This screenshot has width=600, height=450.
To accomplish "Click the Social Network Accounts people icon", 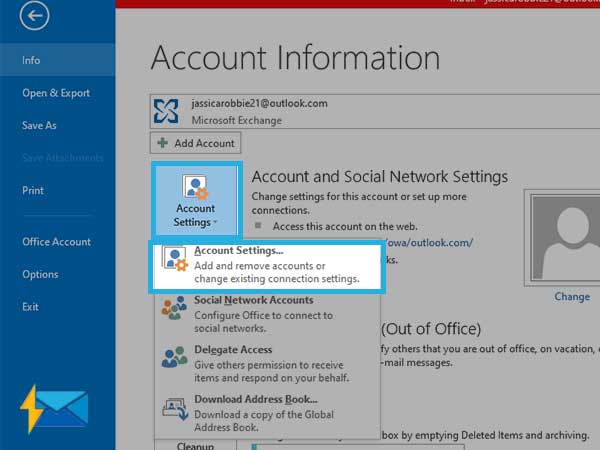I will pos(174,308).
